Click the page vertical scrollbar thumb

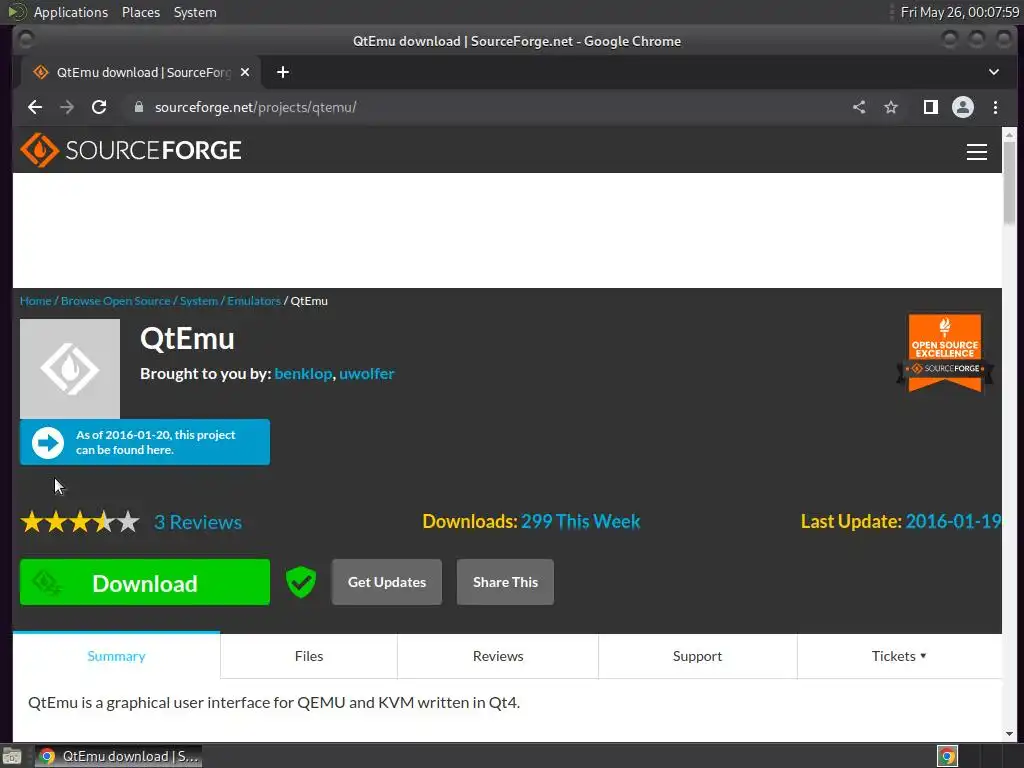[1009, 182]
